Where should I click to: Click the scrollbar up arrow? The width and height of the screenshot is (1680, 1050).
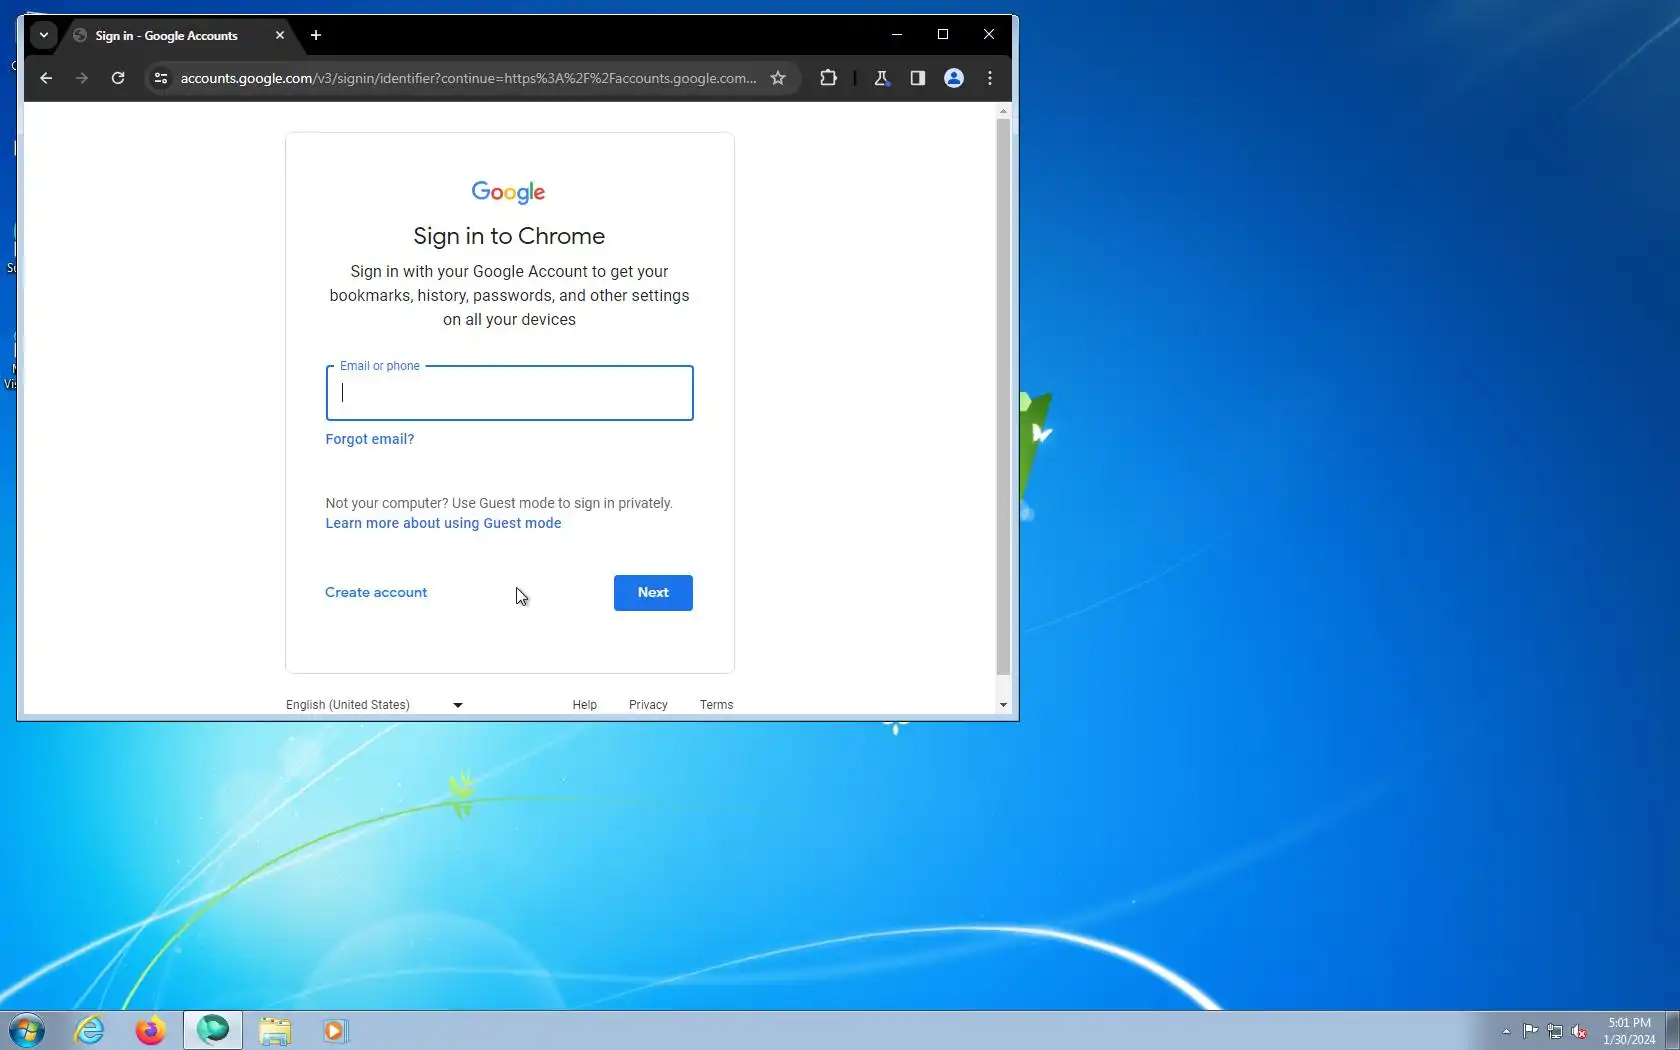(1003, 111)
